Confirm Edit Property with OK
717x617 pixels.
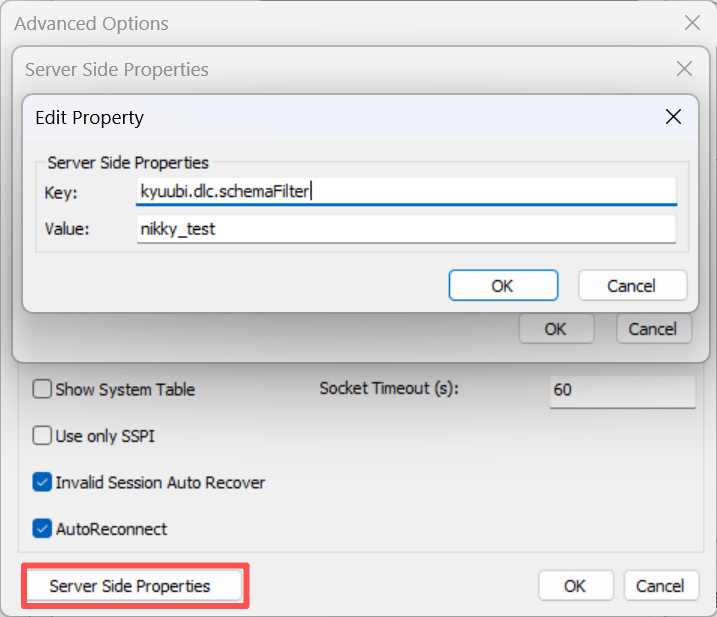[x=502, y=286]
